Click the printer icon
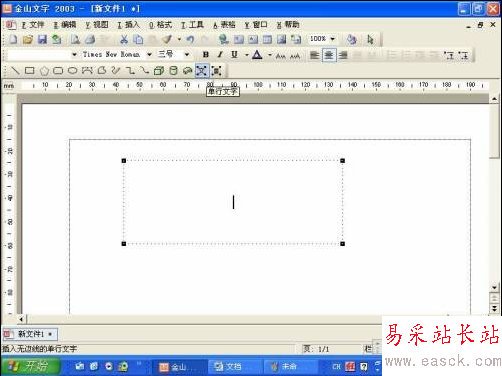This screenshot has height=376, width=502. [x=90, y=39]
